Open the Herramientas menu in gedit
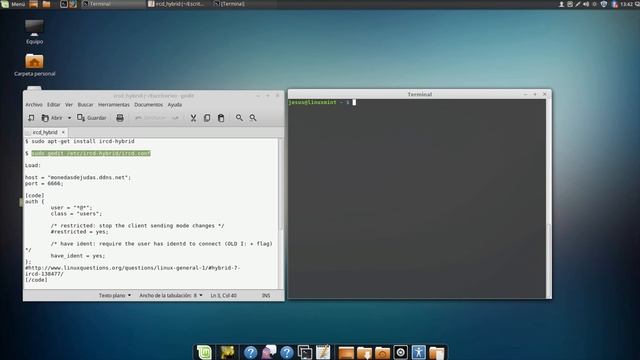640x360 pixels. pyautogui.click(x=113, y=105)
